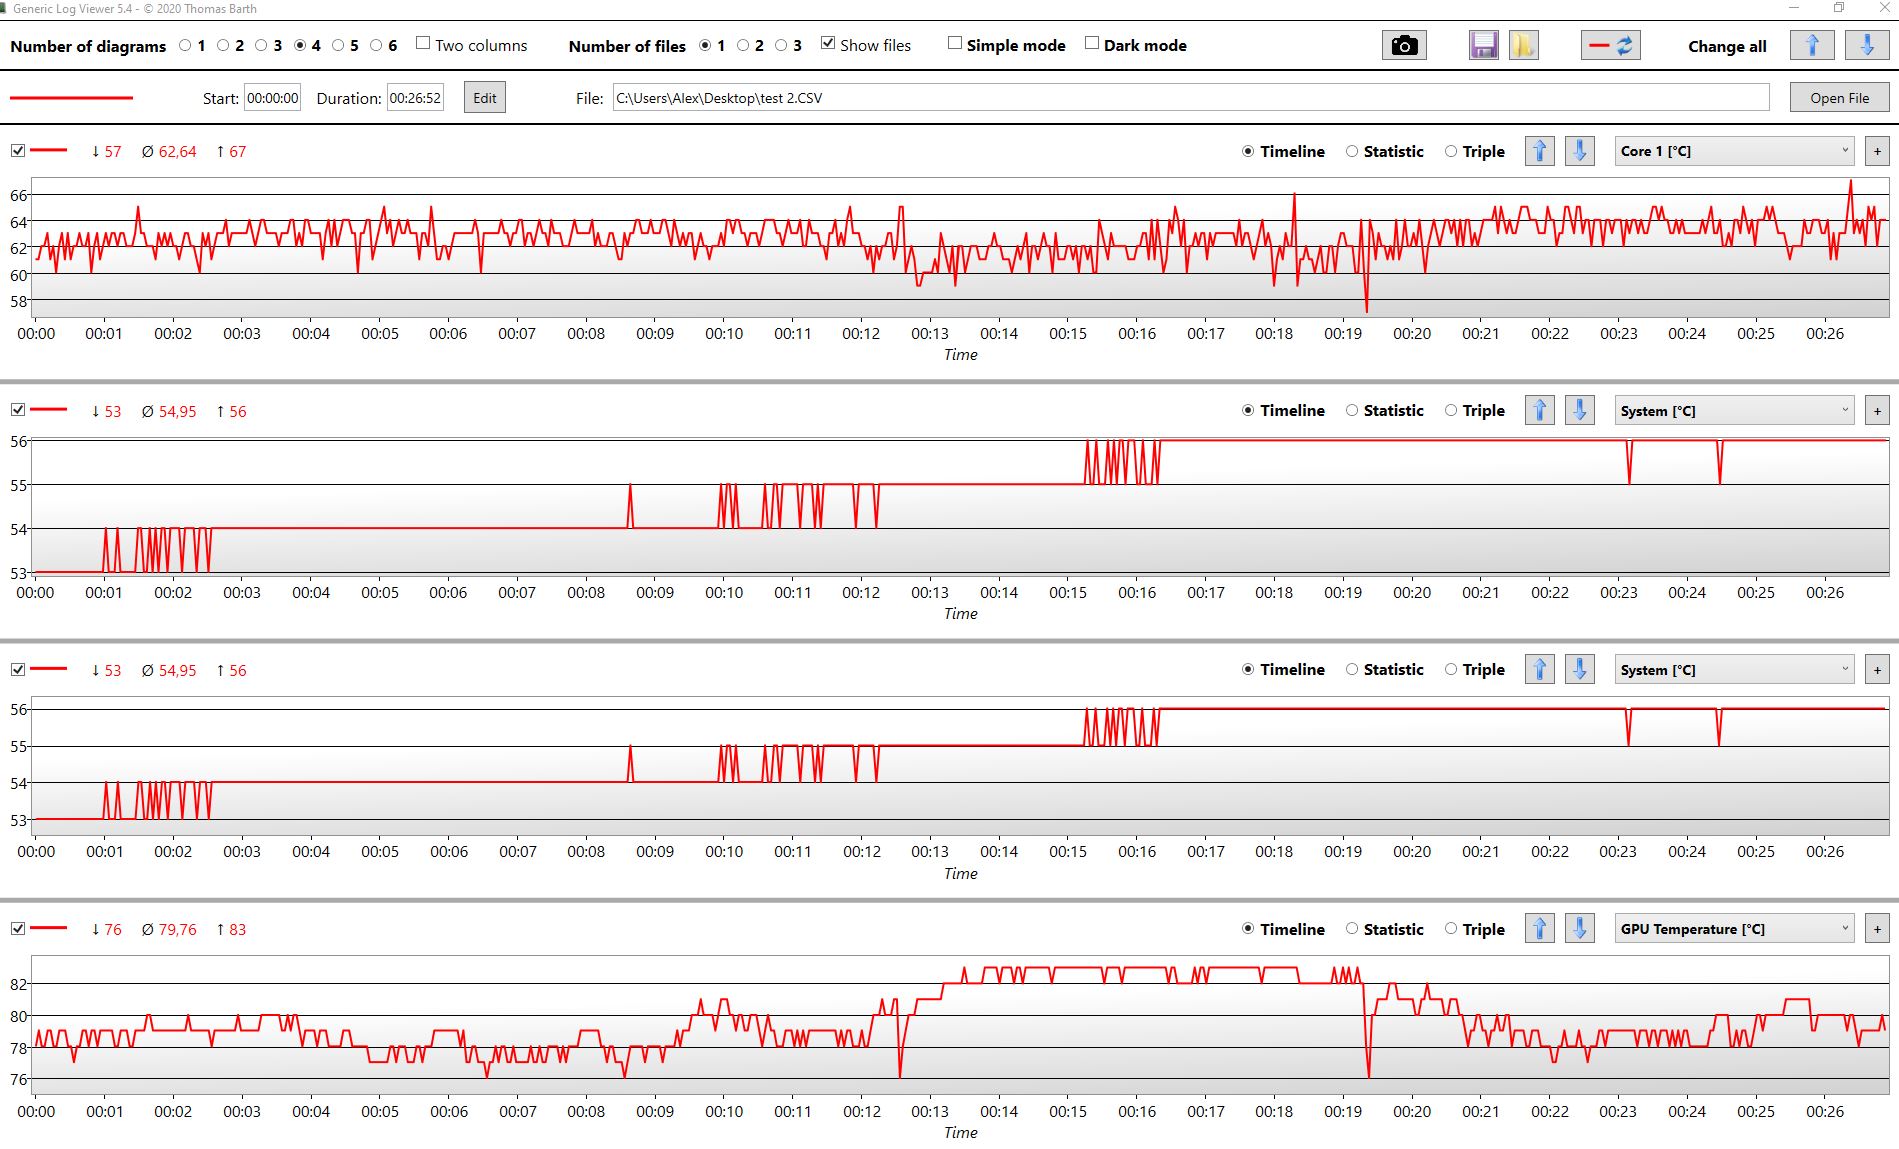Select 6 for Number of diagrams
The image size is (1899, 1149).
click(376, 45)
